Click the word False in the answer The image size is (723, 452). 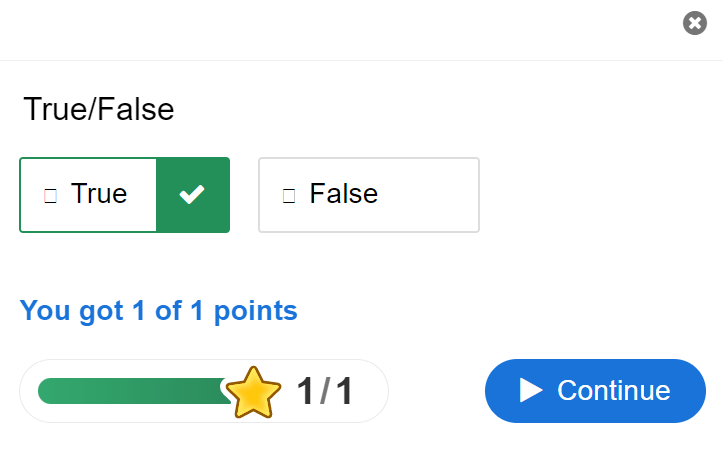click(x=344, y=194)
